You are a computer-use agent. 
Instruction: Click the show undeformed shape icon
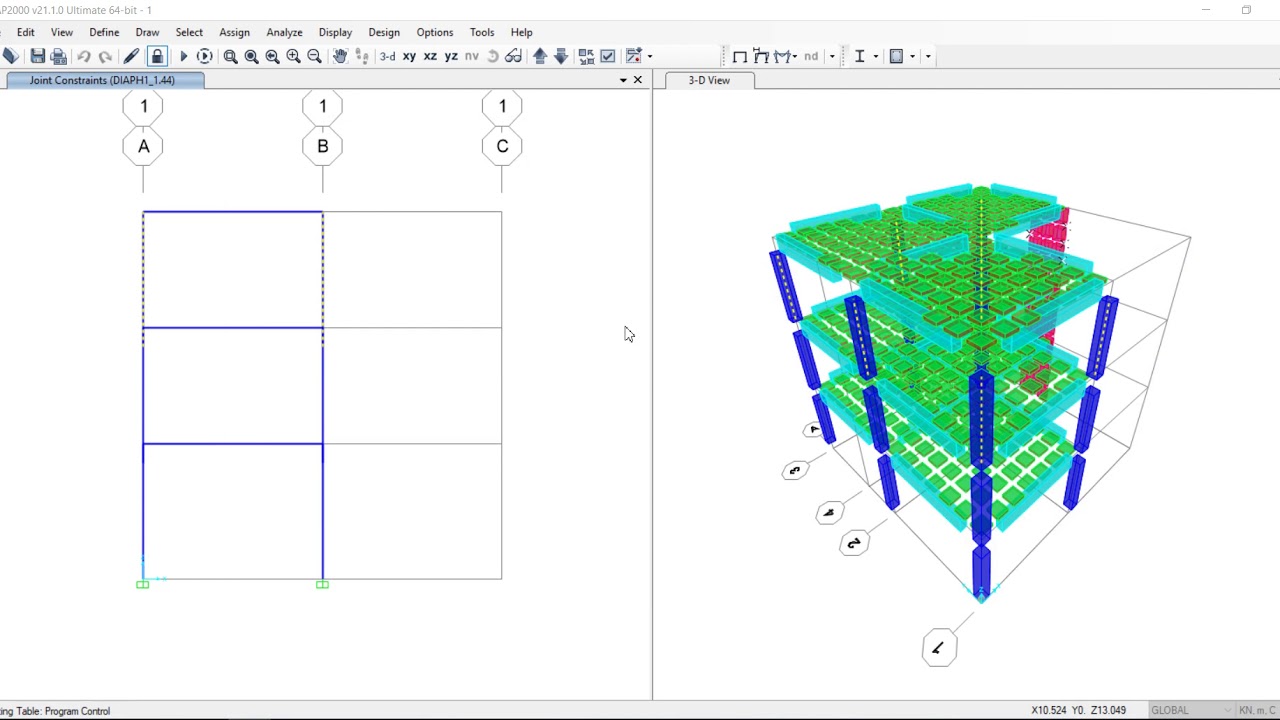coord(740,56)
